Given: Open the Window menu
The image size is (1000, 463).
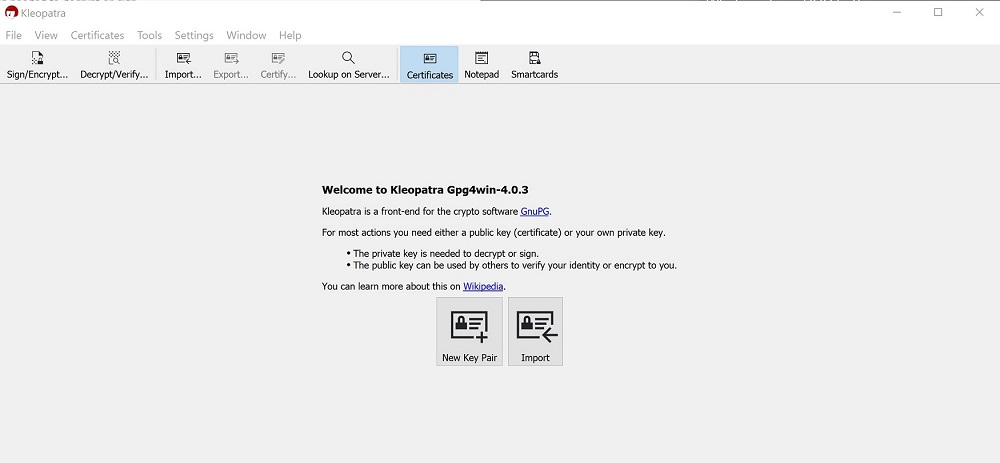Looking at the screenshot, I should point(246,35).
